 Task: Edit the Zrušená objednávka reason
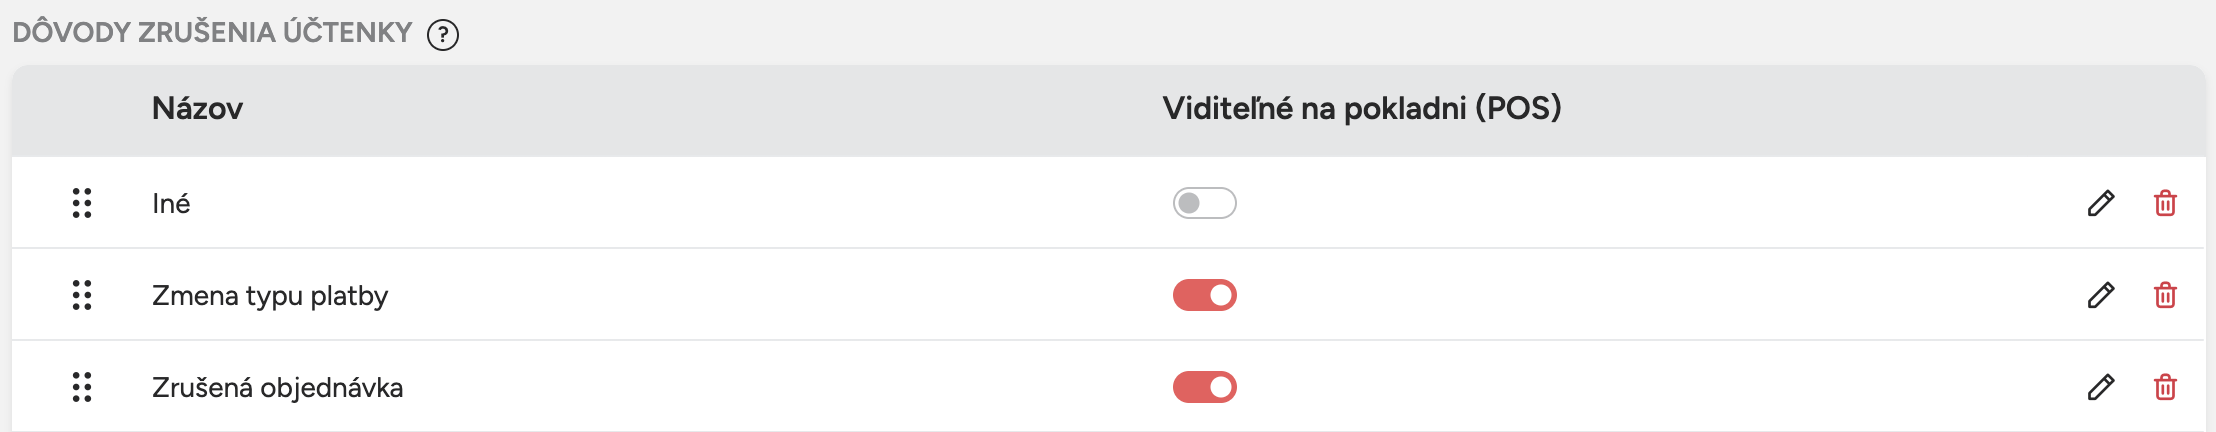tap(2101, 387)
